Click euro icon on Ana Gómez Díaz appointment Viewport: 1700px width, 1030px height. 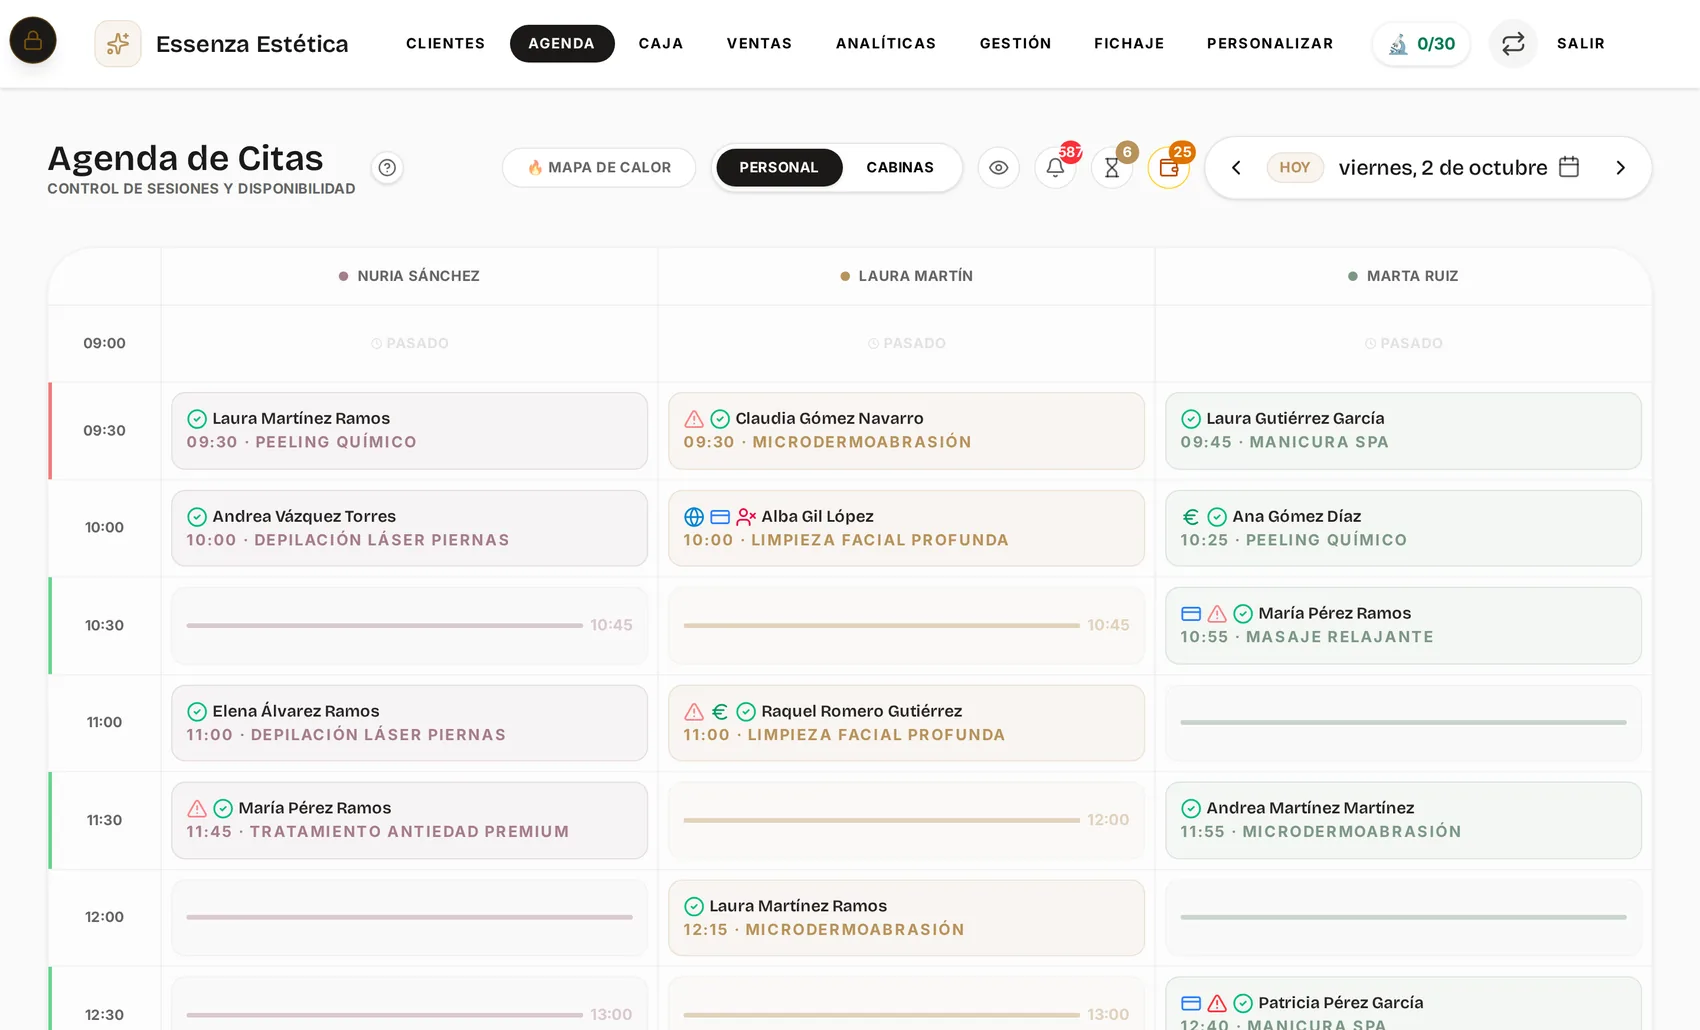(x=1191, y=517)
